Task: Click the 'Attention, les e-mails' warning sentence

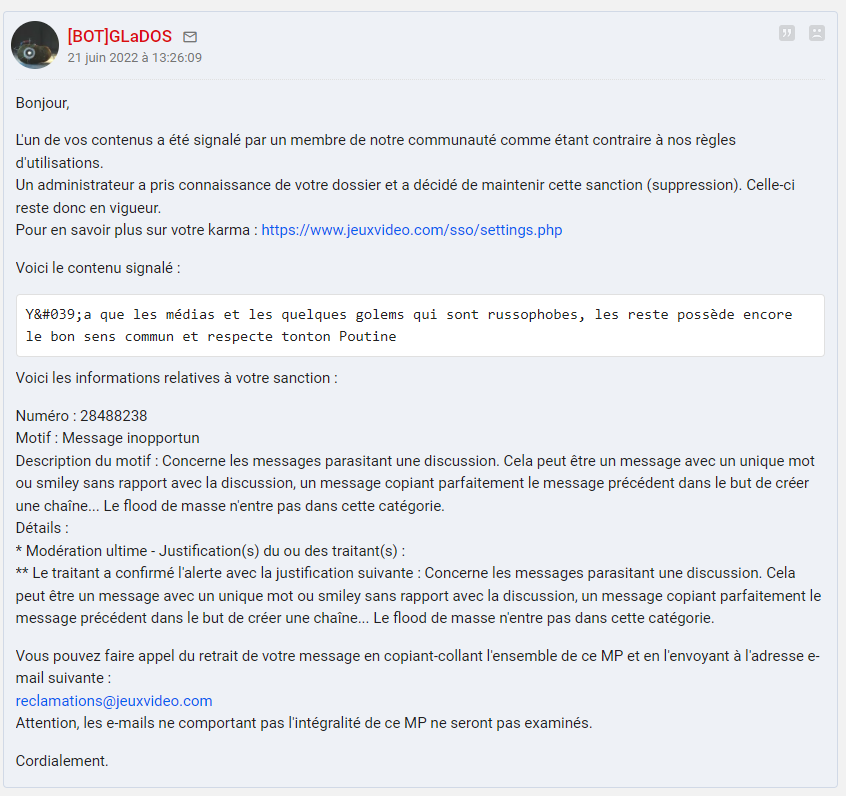Action: coord(304,723)
